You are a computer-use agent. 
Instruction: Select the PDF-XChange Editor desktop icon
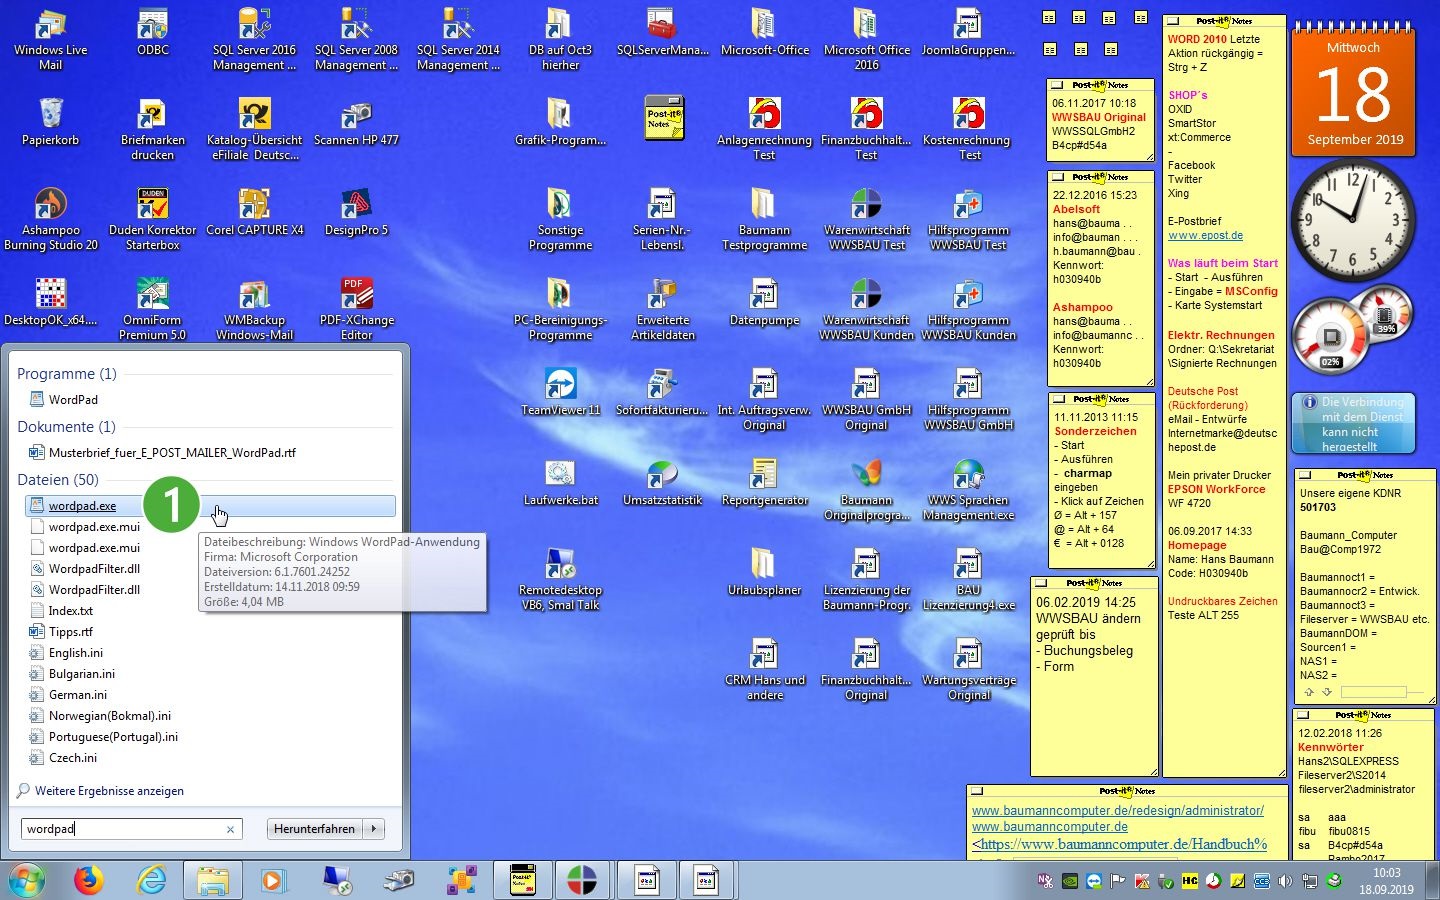pyautogui.click(x=356, y=310)
